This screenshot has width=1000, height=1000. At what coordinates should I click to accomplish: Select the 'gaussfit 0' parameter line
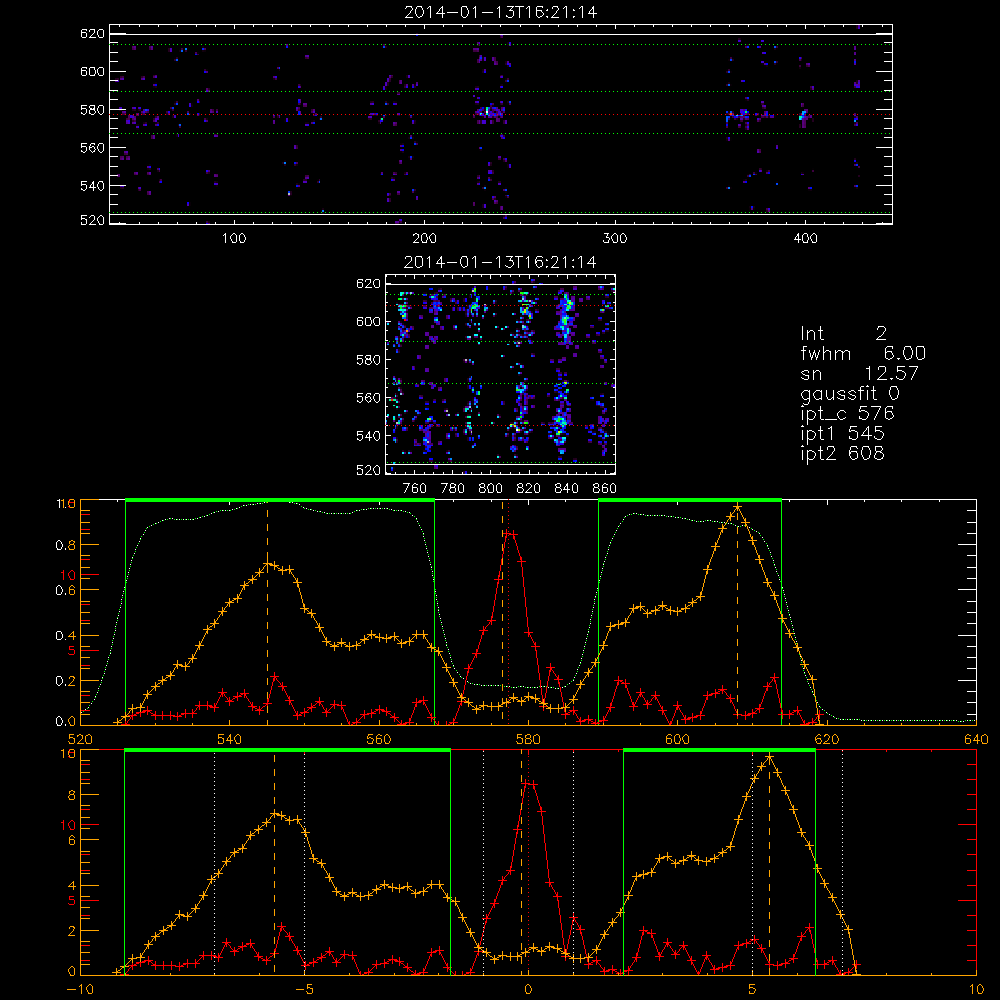(850, 393)
